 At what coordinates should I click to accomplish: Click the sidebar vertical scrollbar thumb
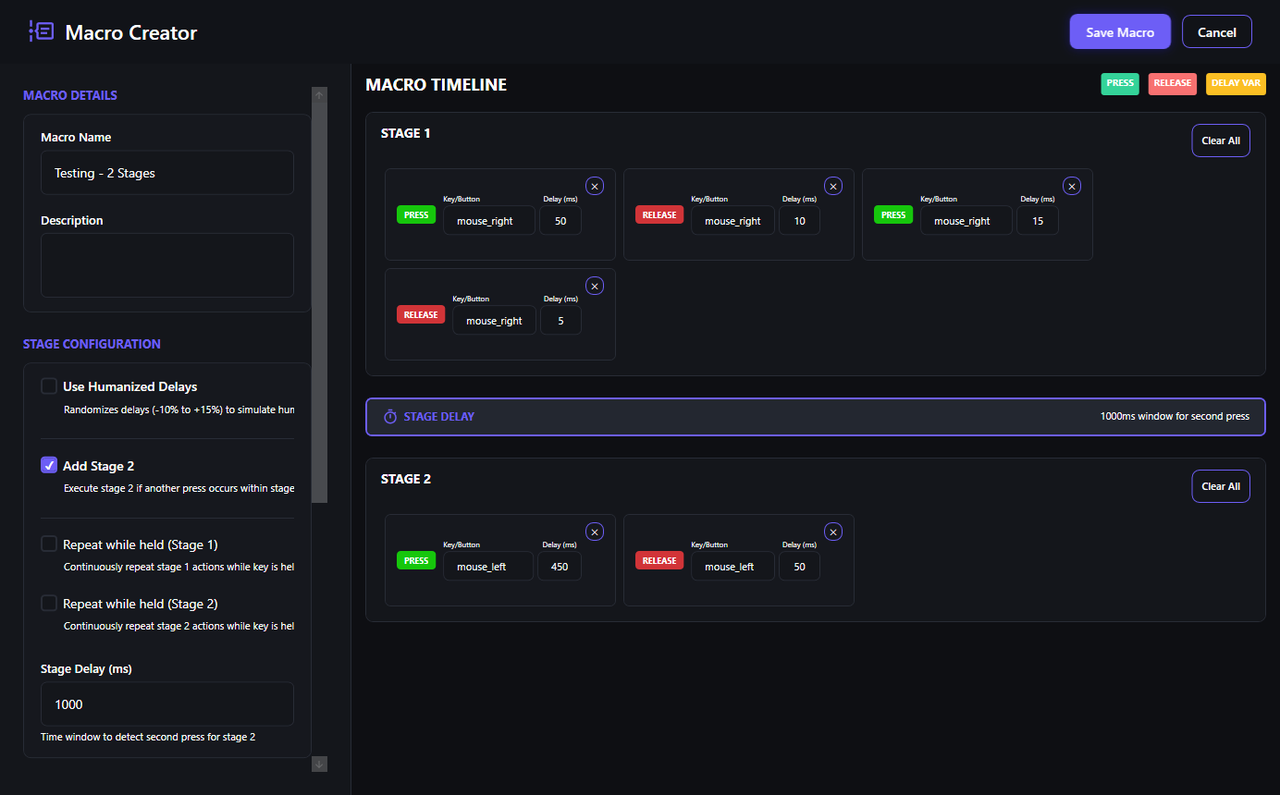click(x=320, y=303)
